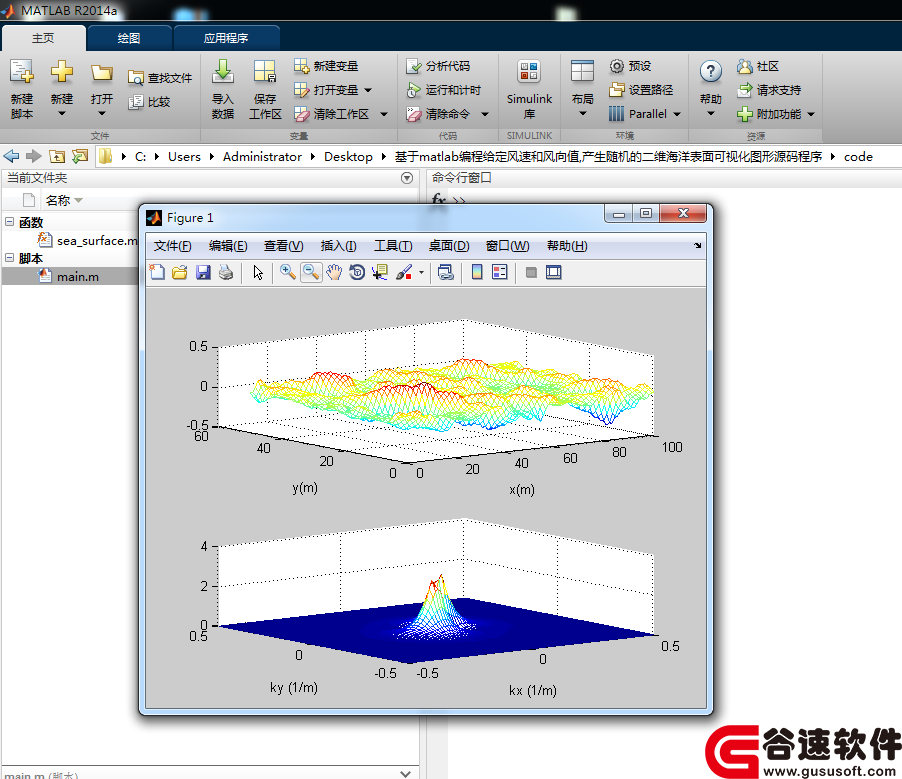
Task: Click the Open folder icon in ribbon
Action: click(102, 72)
